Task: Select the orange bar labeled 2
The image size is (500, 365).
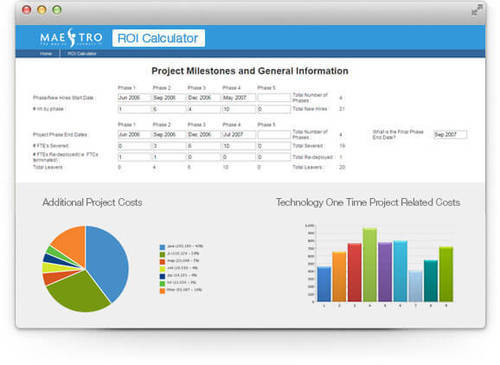Action: 339,277
